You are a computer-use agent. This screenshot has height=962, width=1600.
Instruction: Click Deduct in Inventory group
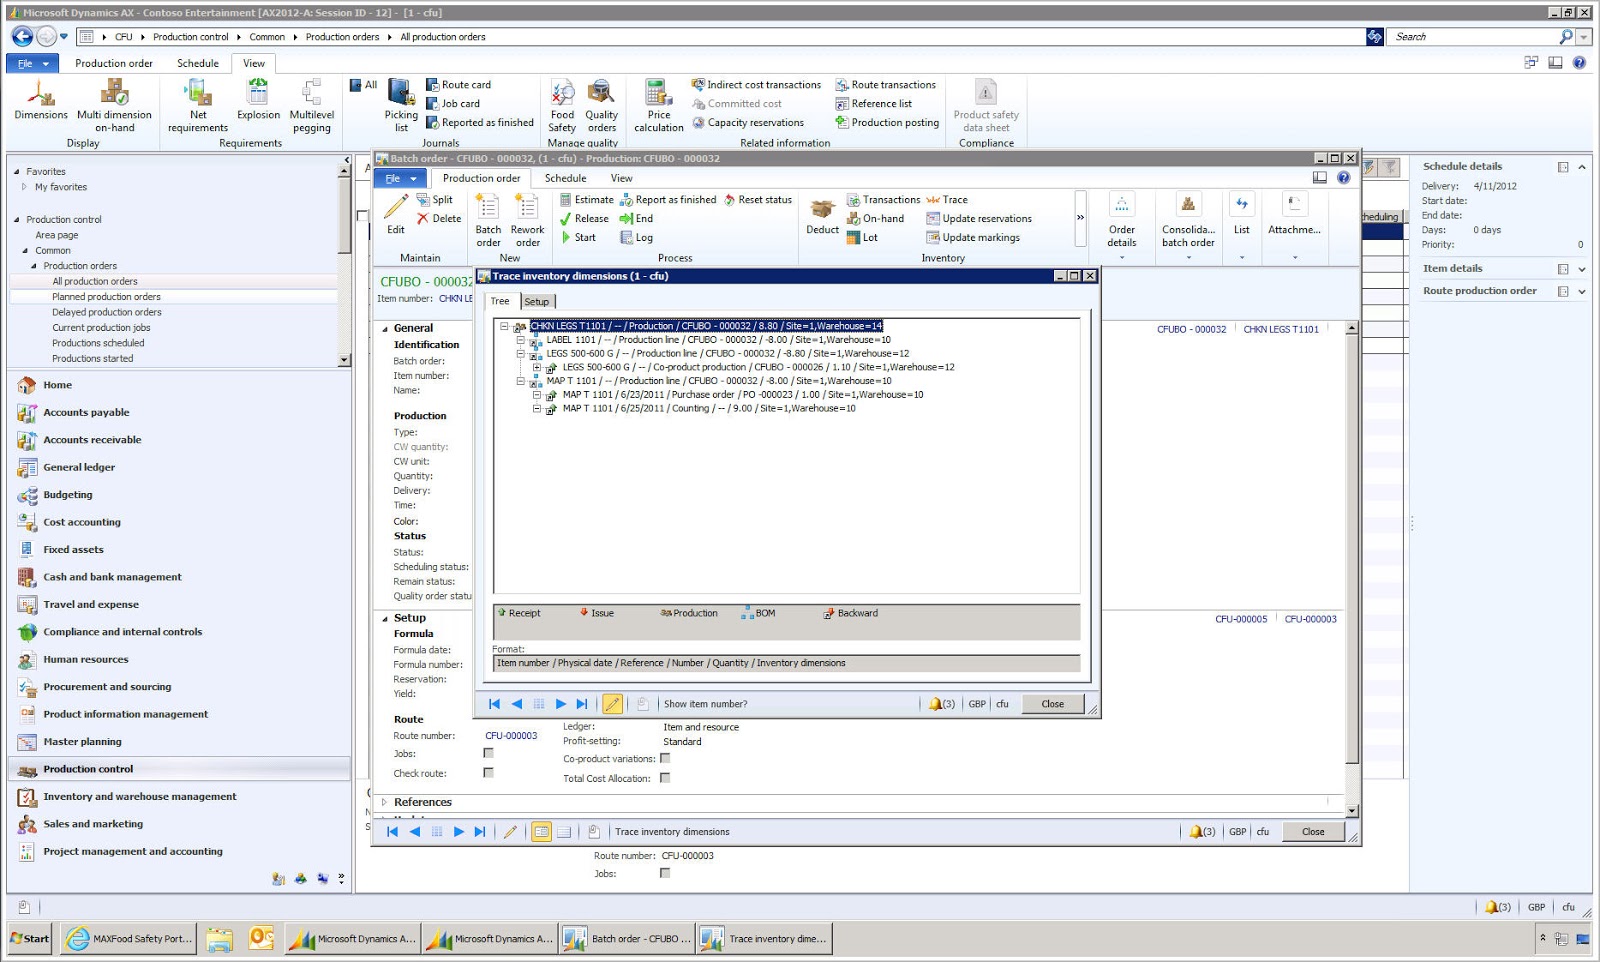pos(822,214)
